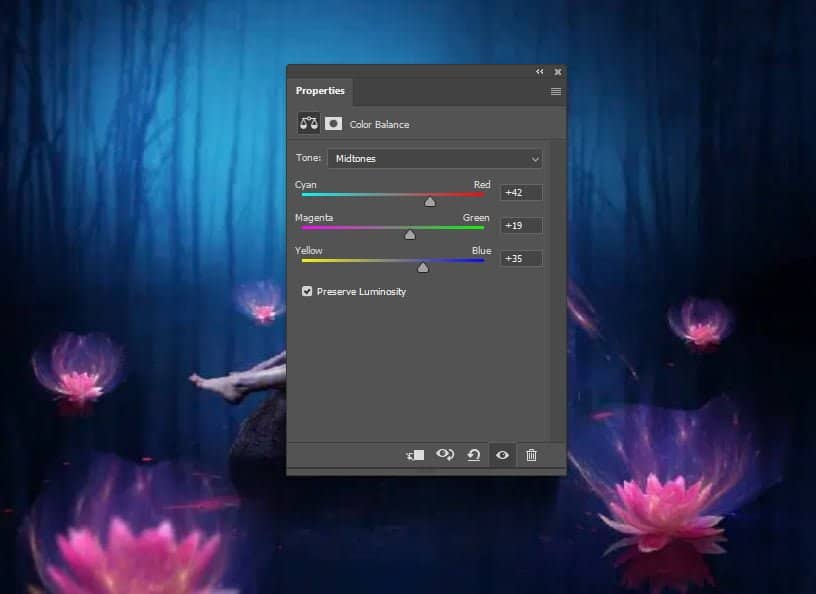Click the Cyan-Red slider handle
This screenshot has height=594, width=816.
tap(430, 202)
